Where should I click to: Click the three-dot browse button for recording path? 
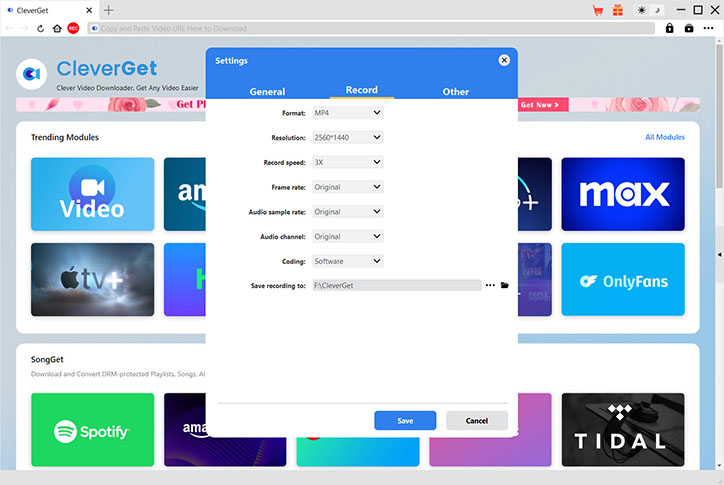click(x=490, y=285)
